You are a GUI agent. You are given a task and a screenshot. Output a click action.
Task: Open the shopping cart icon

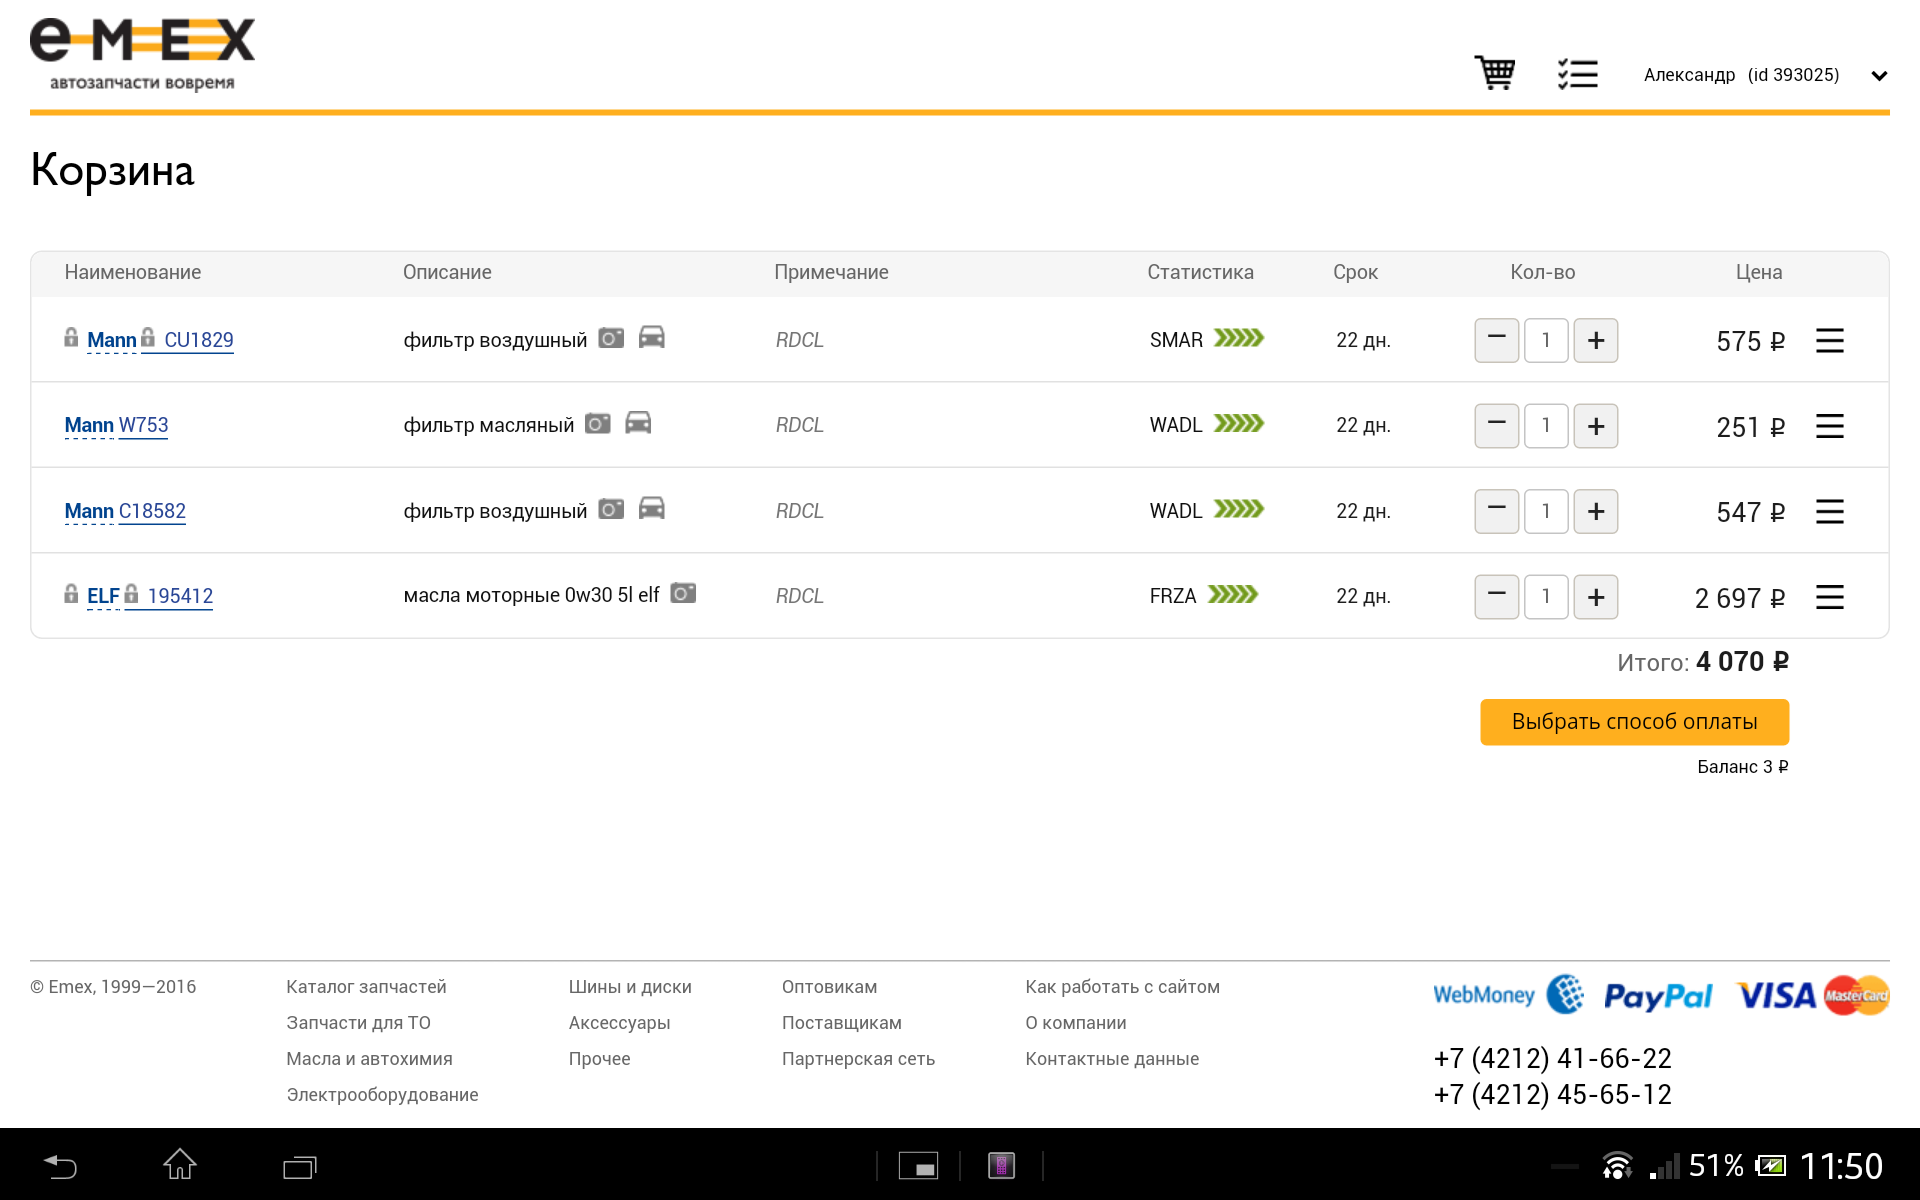click(1495, 73)
